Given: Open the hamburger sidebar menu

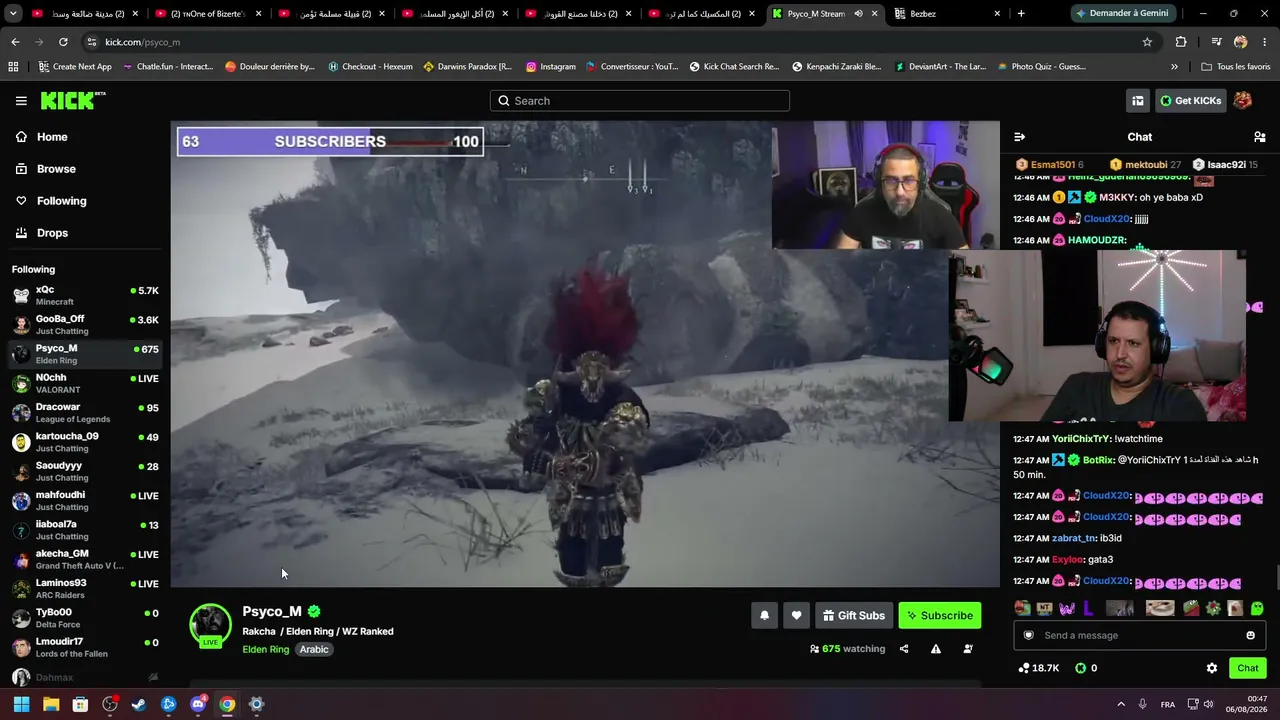Looking at the screenshot, I should pos(21,101).
